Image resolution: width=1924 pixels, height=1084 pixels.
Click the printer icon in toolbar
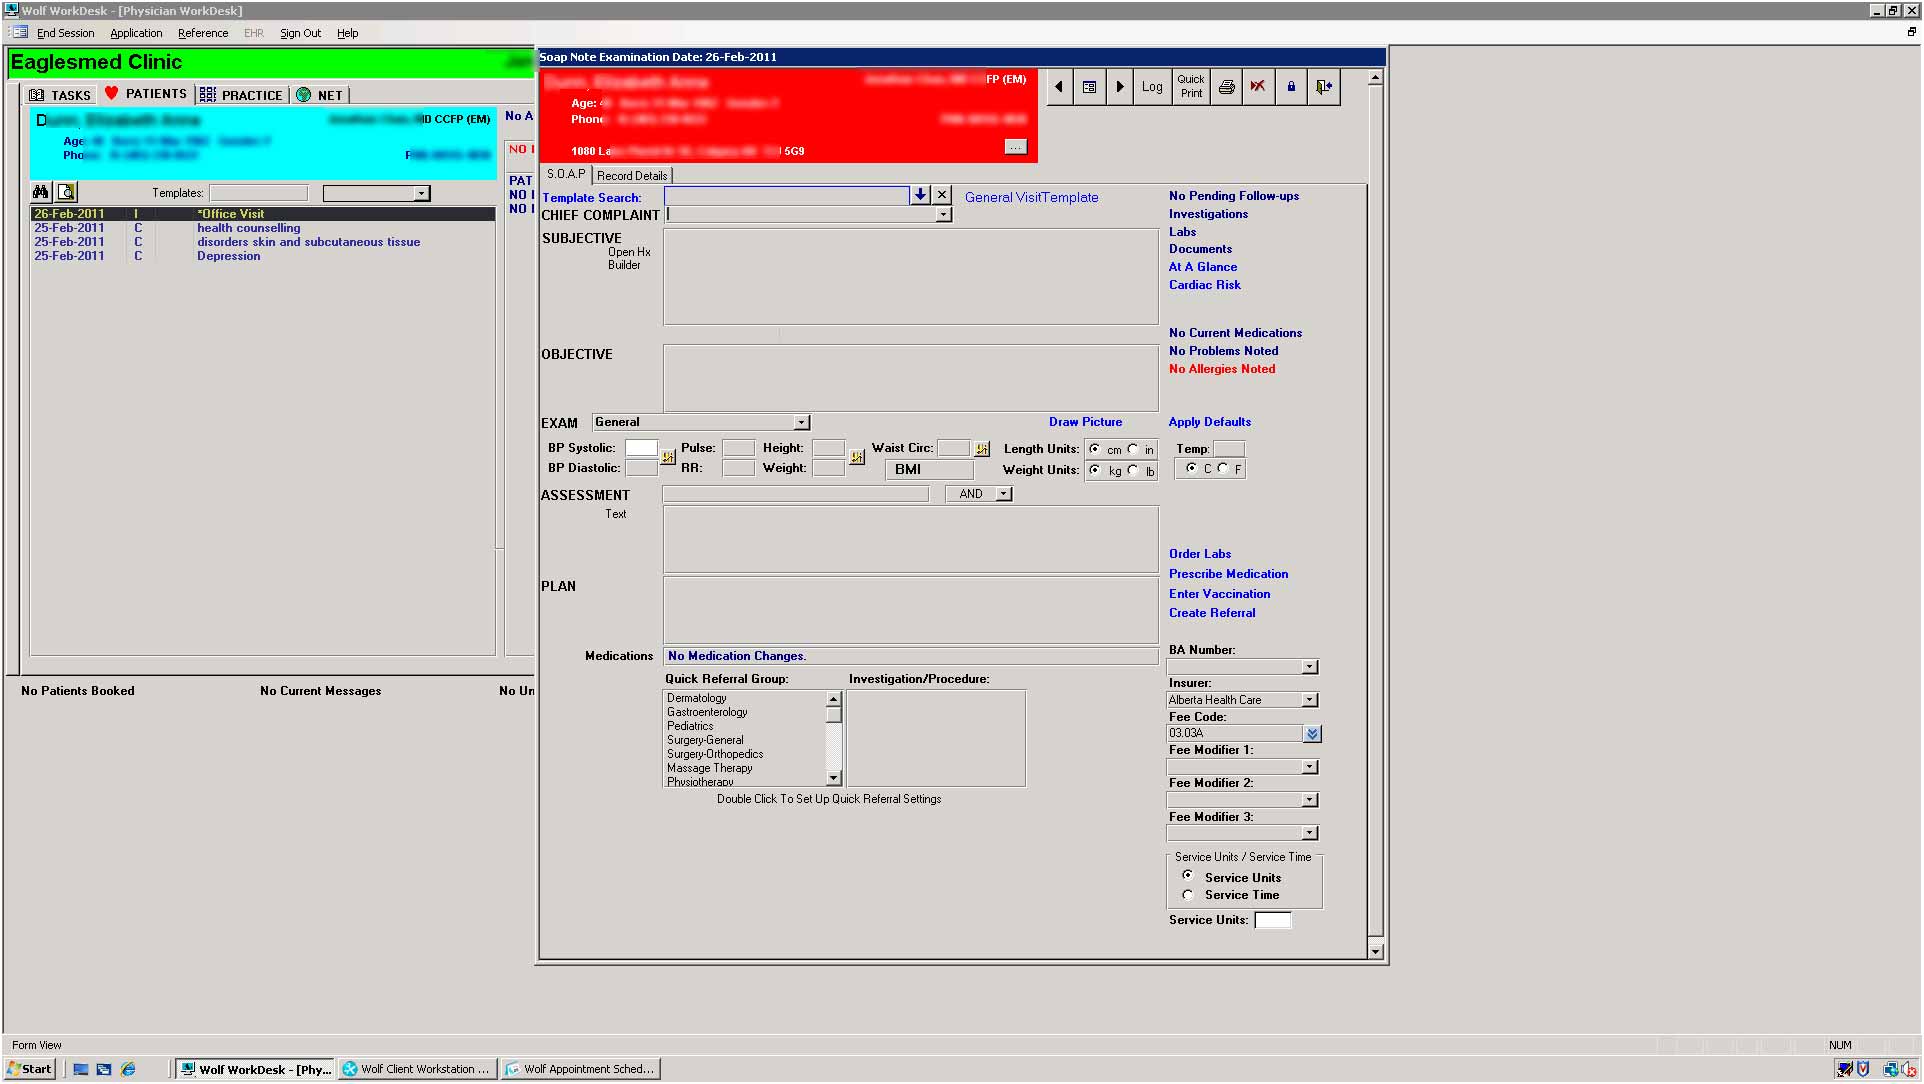coord(1227,87)
